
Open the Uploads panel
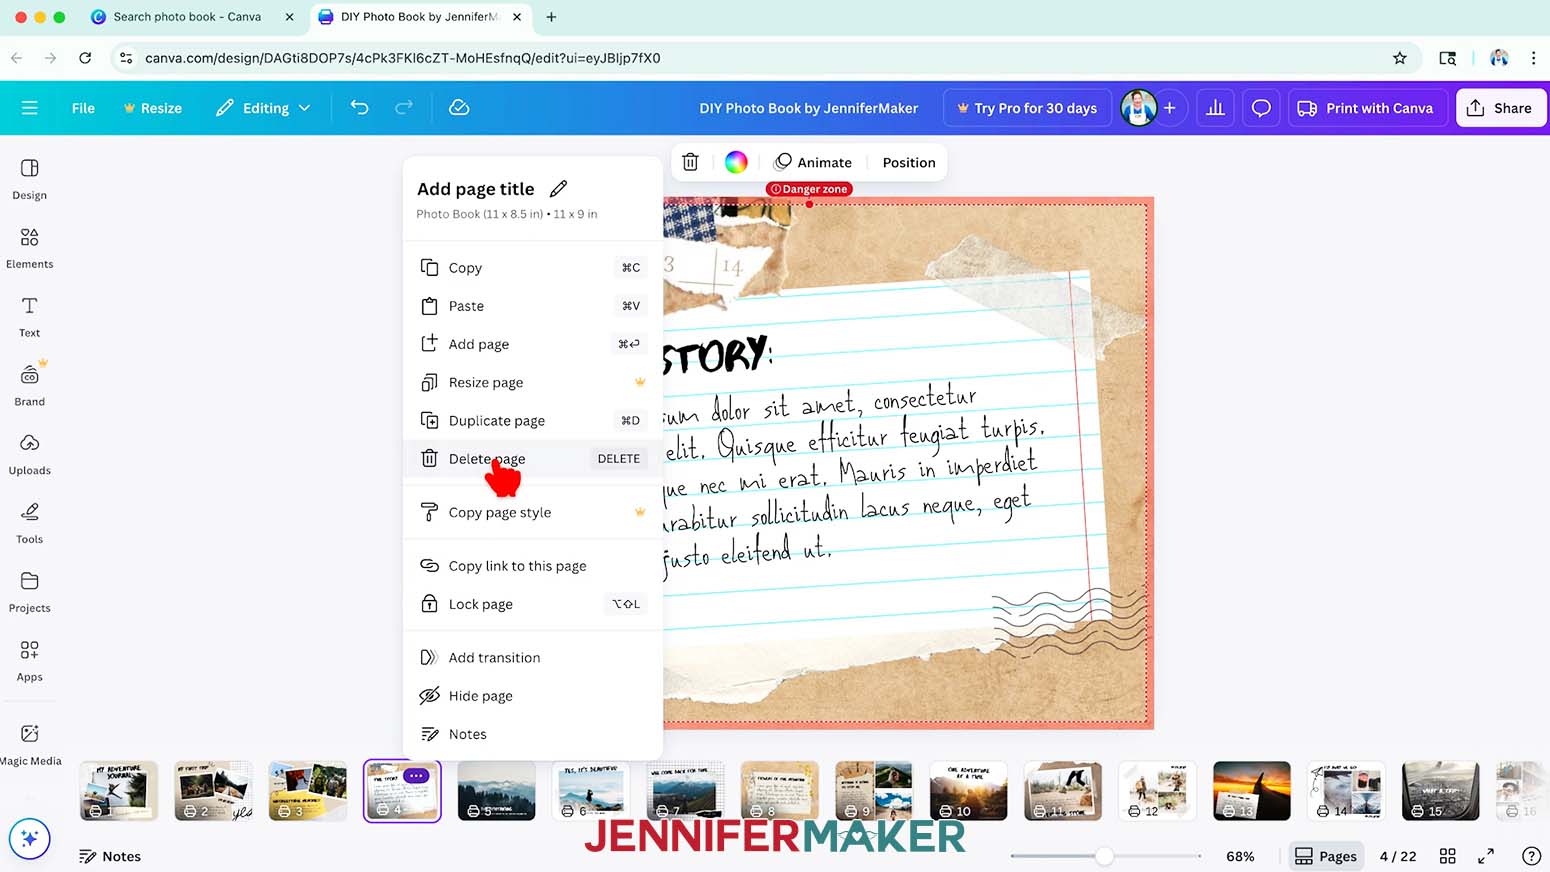[x=29, y=454]
